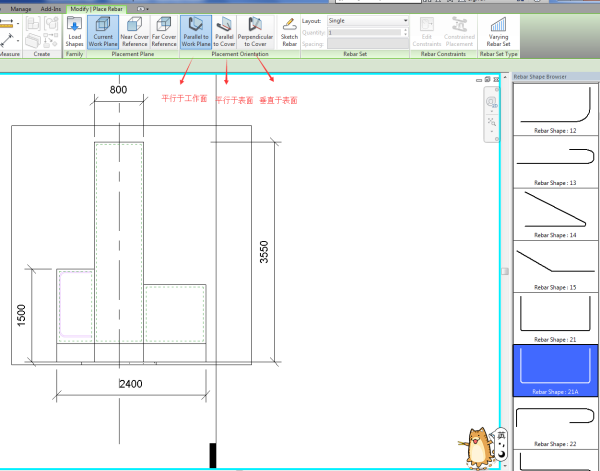
Task: Select highlighted Rebar Shape : 21A thumbnail
Action: [x=555, y=371]
